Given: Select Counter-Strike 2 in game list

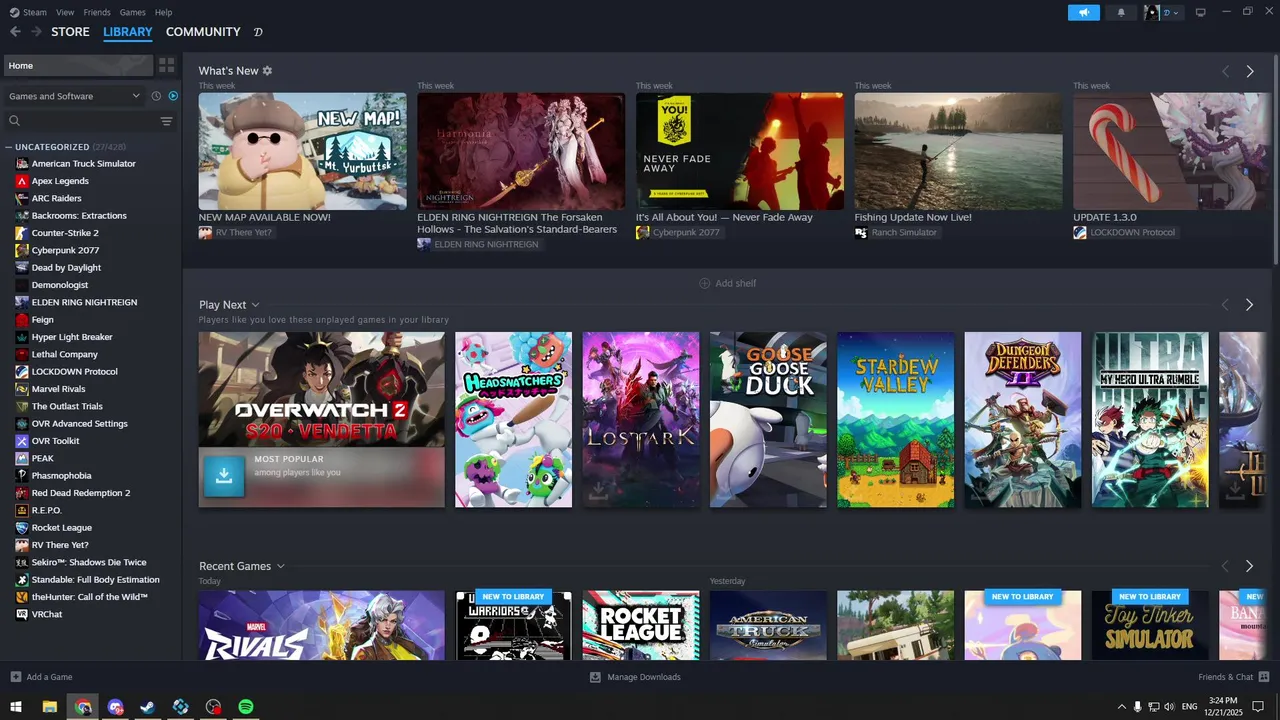Looking at the screenshot, I should (65, 233).
